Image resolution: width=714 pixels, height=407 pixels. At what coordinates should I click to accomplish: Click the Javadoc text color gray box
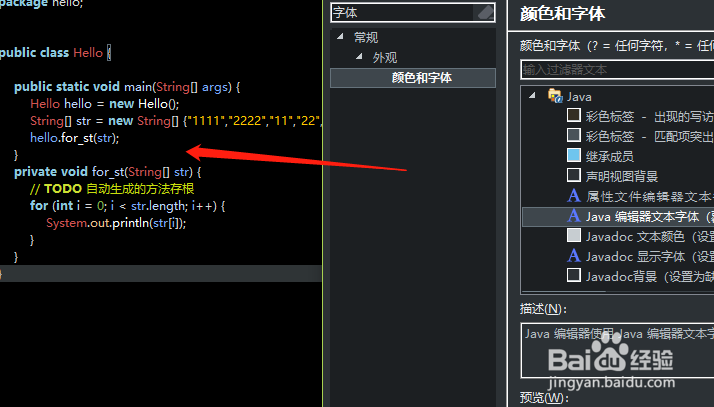coord(574,236)
